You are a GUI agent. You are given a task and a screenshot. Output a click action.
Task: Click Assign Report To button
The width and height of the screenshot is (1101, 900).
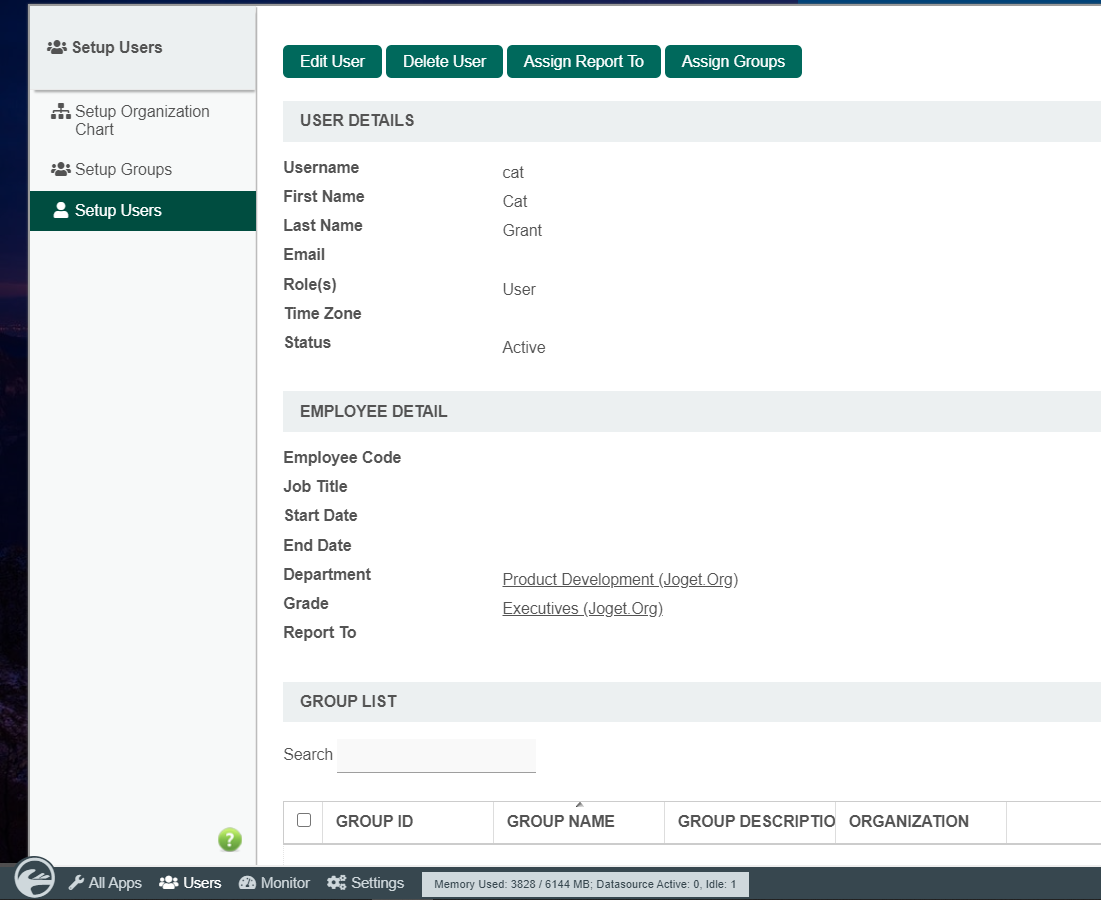pos(583,61)
